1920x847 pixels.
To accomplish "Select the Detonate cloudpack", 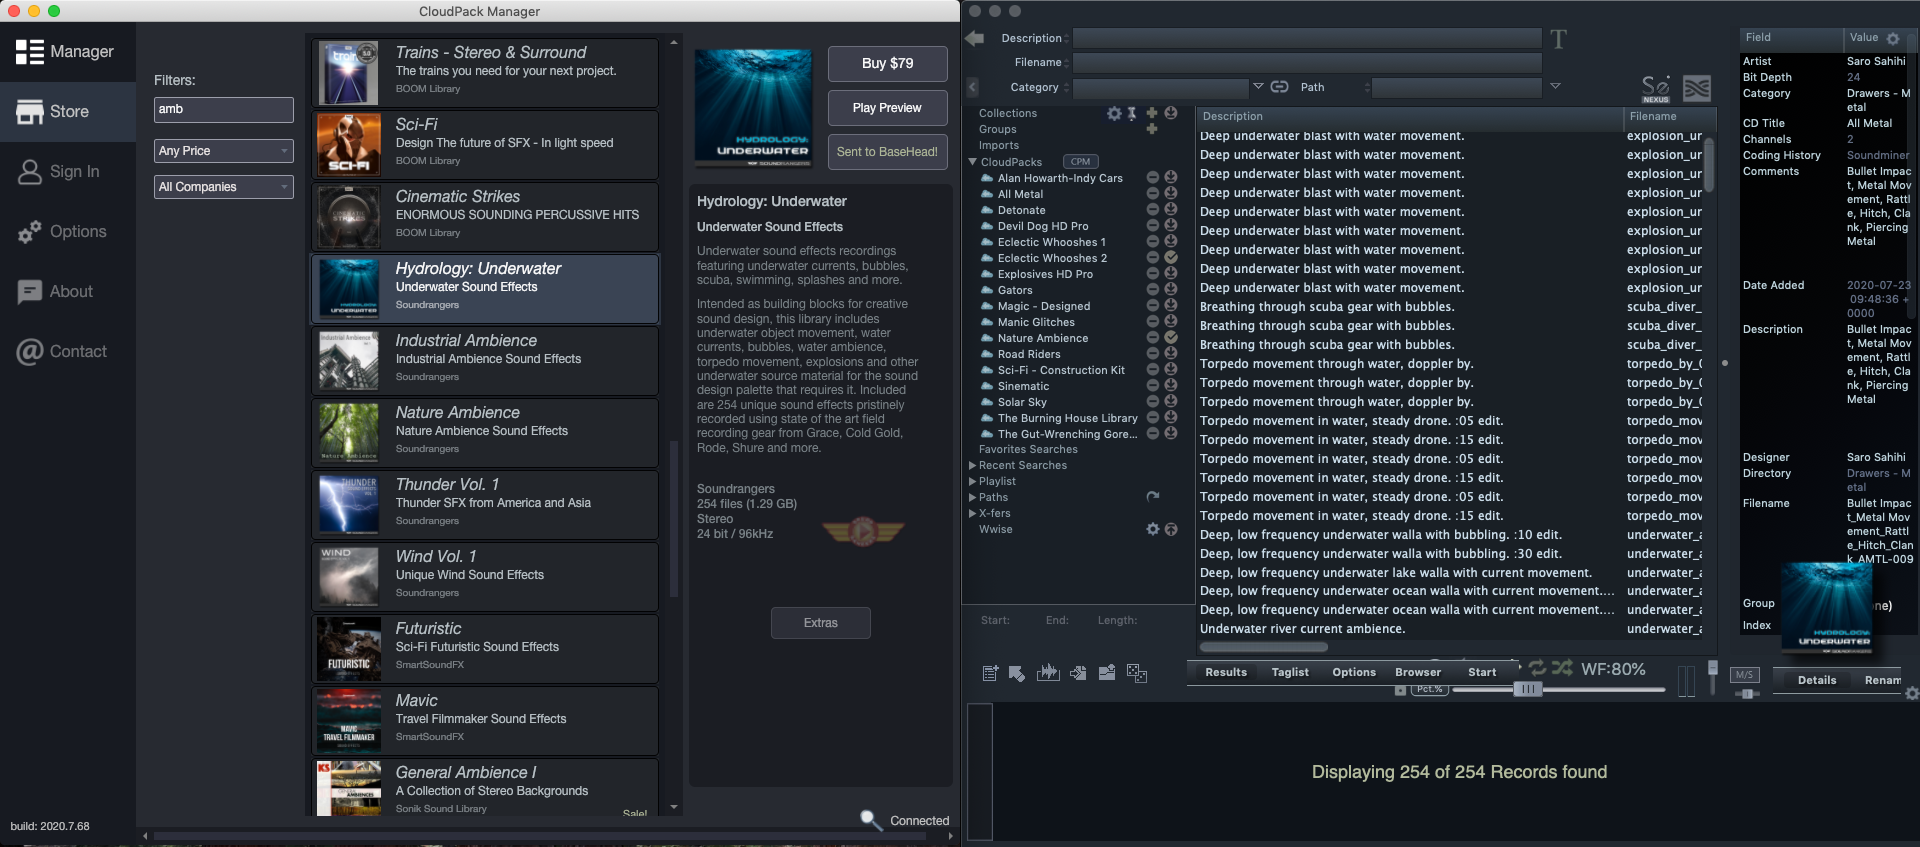I will pos(1021,210).
